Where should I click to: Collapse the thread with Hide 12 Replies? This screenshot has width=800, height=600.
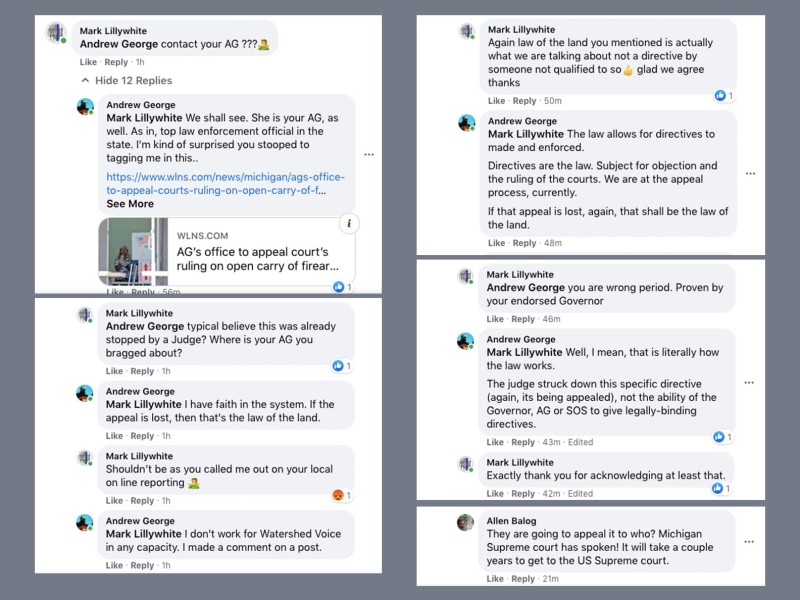[132, 81]
